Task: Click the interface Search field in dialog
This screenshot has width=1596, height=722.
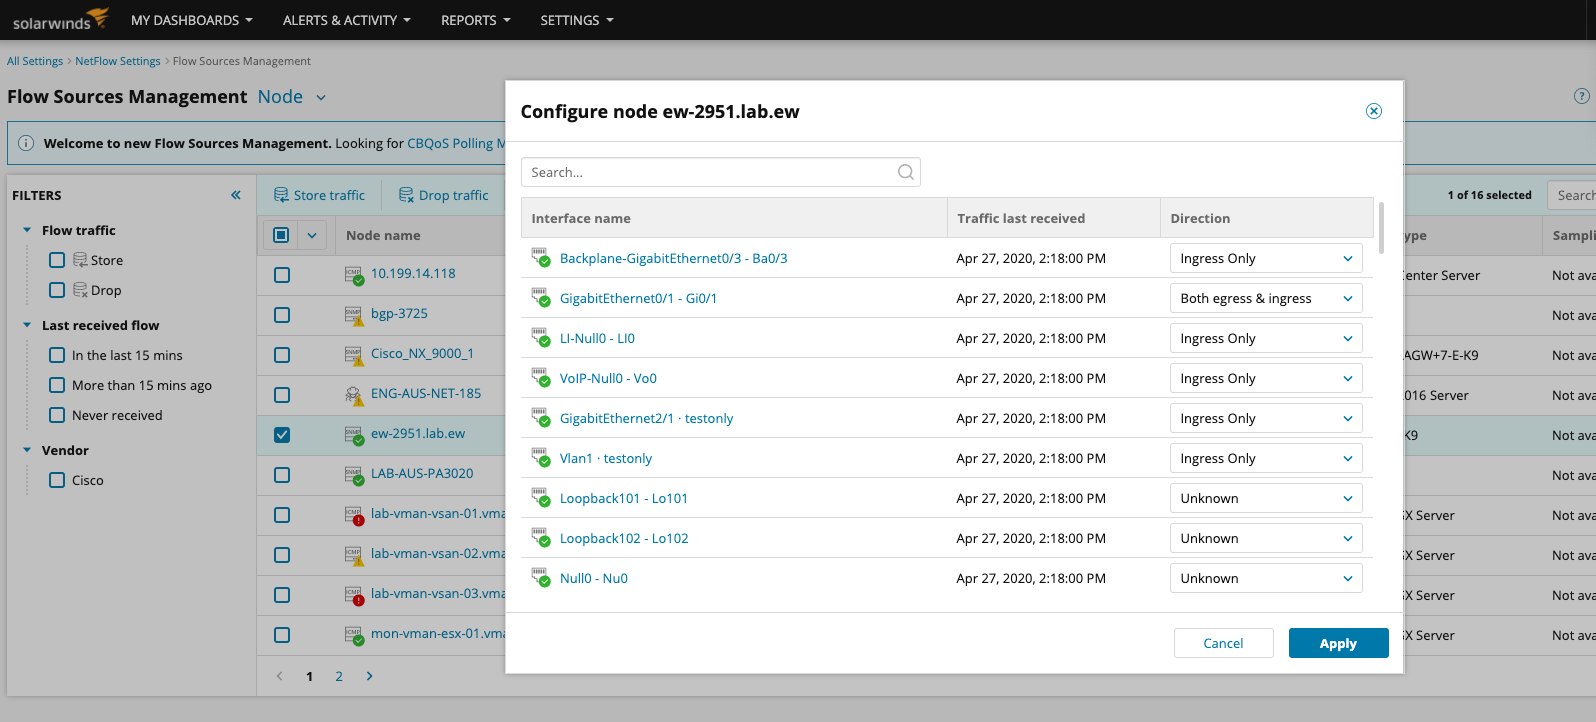Action: coord(721,172)
